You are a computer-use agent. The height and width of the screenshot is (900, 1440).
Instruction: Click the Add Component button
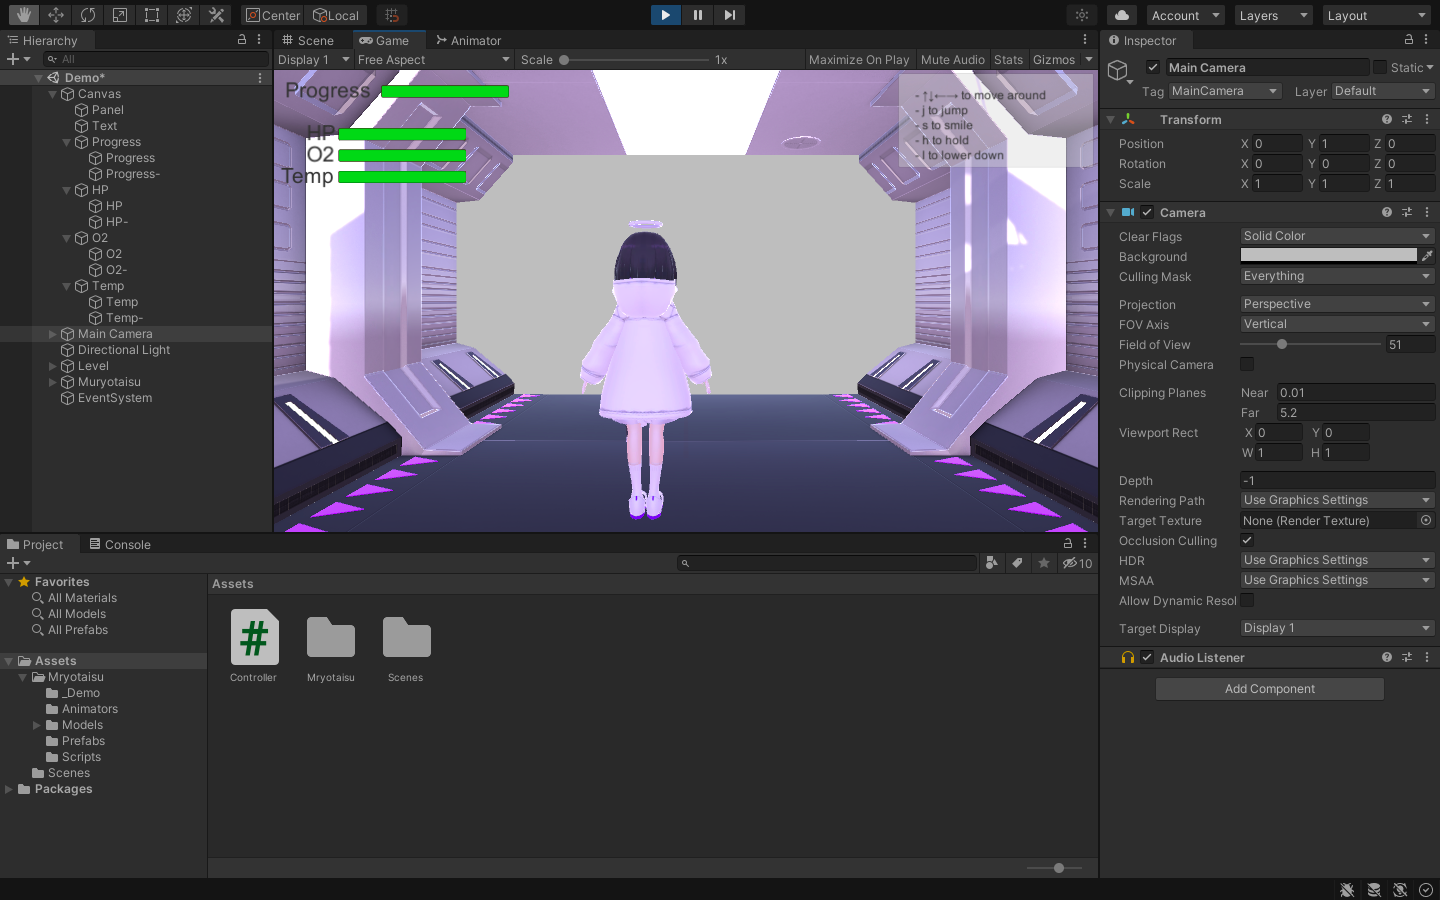click(1270, 689)
